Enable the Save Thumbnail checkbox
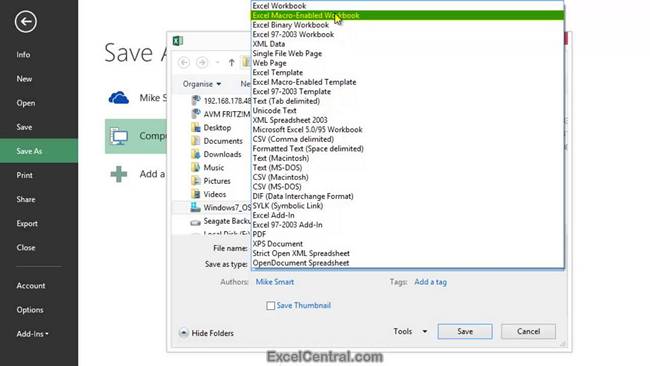The height and width of the screenshot is (366, 650). 271,305
